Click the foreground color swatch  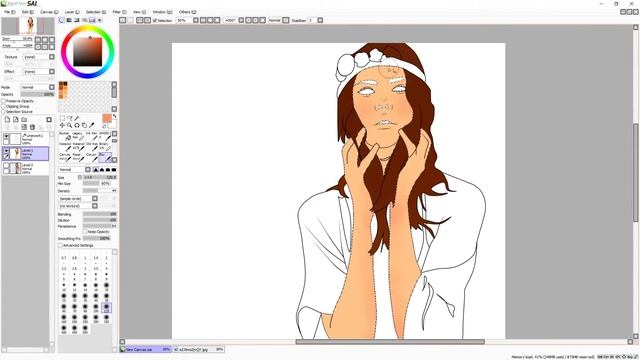[x=107, y=118]
